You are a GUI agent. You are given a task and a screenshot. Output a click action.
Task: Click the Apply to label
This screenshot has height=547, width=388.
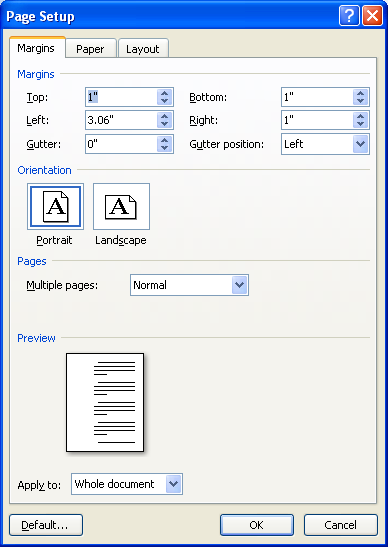tap(39, 485)
